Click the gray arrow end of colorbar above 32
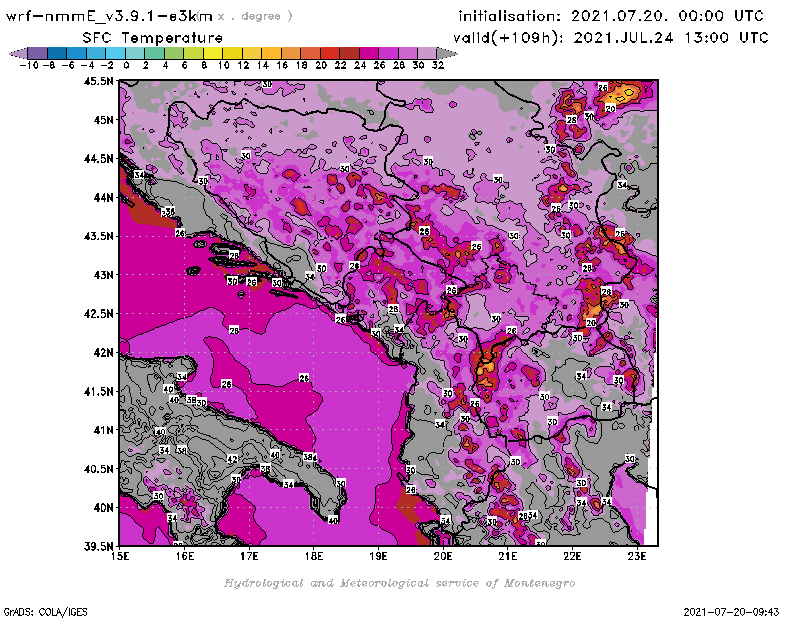The width and height of the screenshot is (800, 618). [x=447, y=53]
